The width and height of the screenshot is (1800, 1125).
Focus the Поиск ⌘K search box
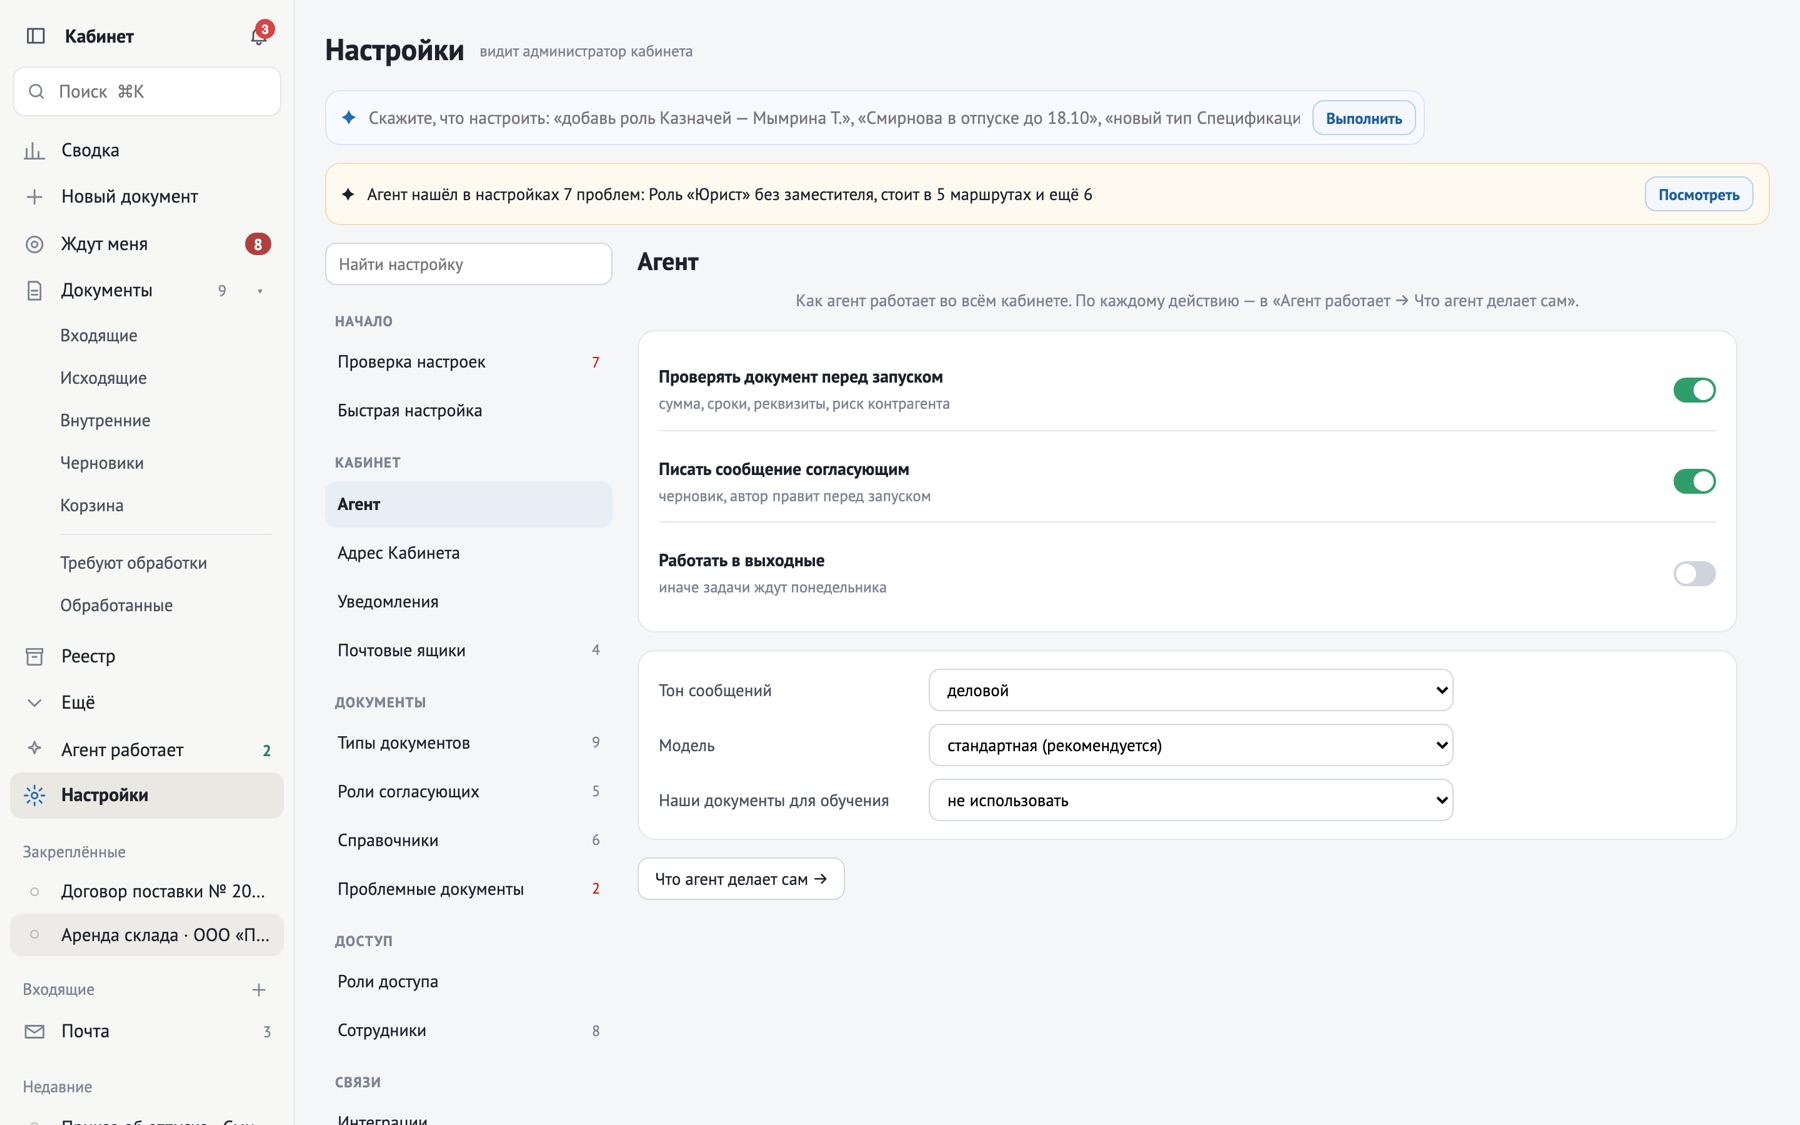(x=147, y=92)
